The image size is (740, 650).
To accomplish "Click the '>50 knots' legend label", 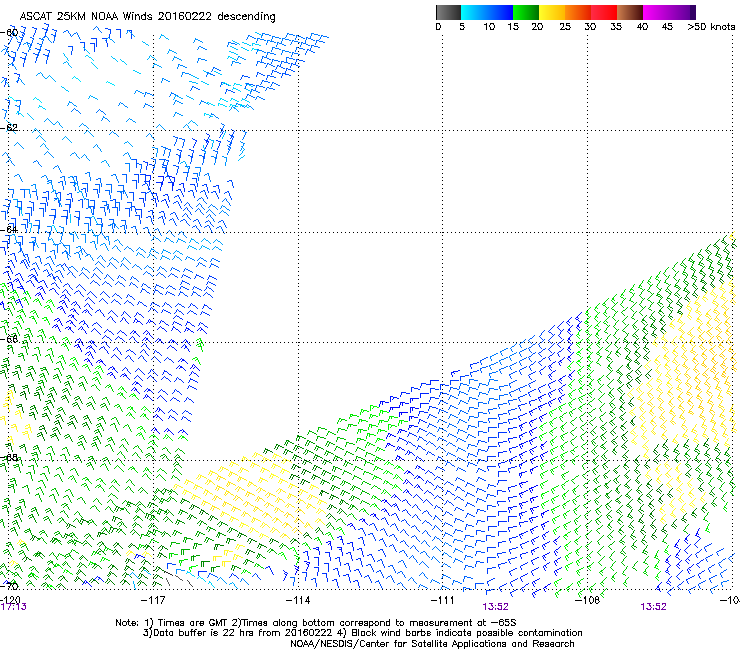I will tap(711, 27).
